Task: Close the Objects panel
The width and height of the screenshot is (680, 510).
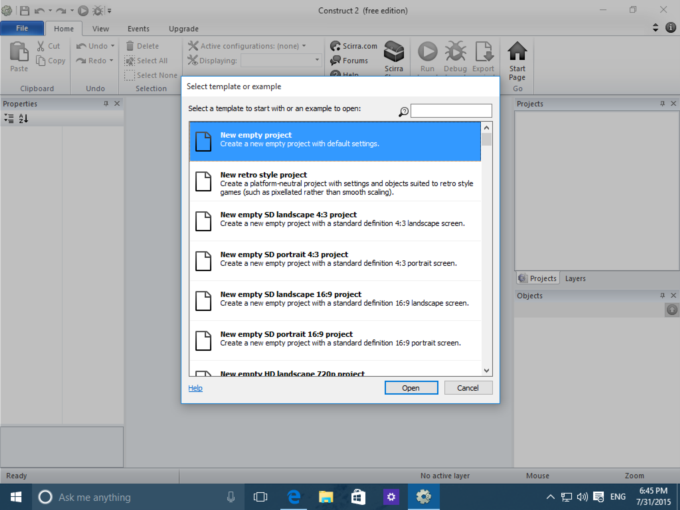Action: [673, 295]
